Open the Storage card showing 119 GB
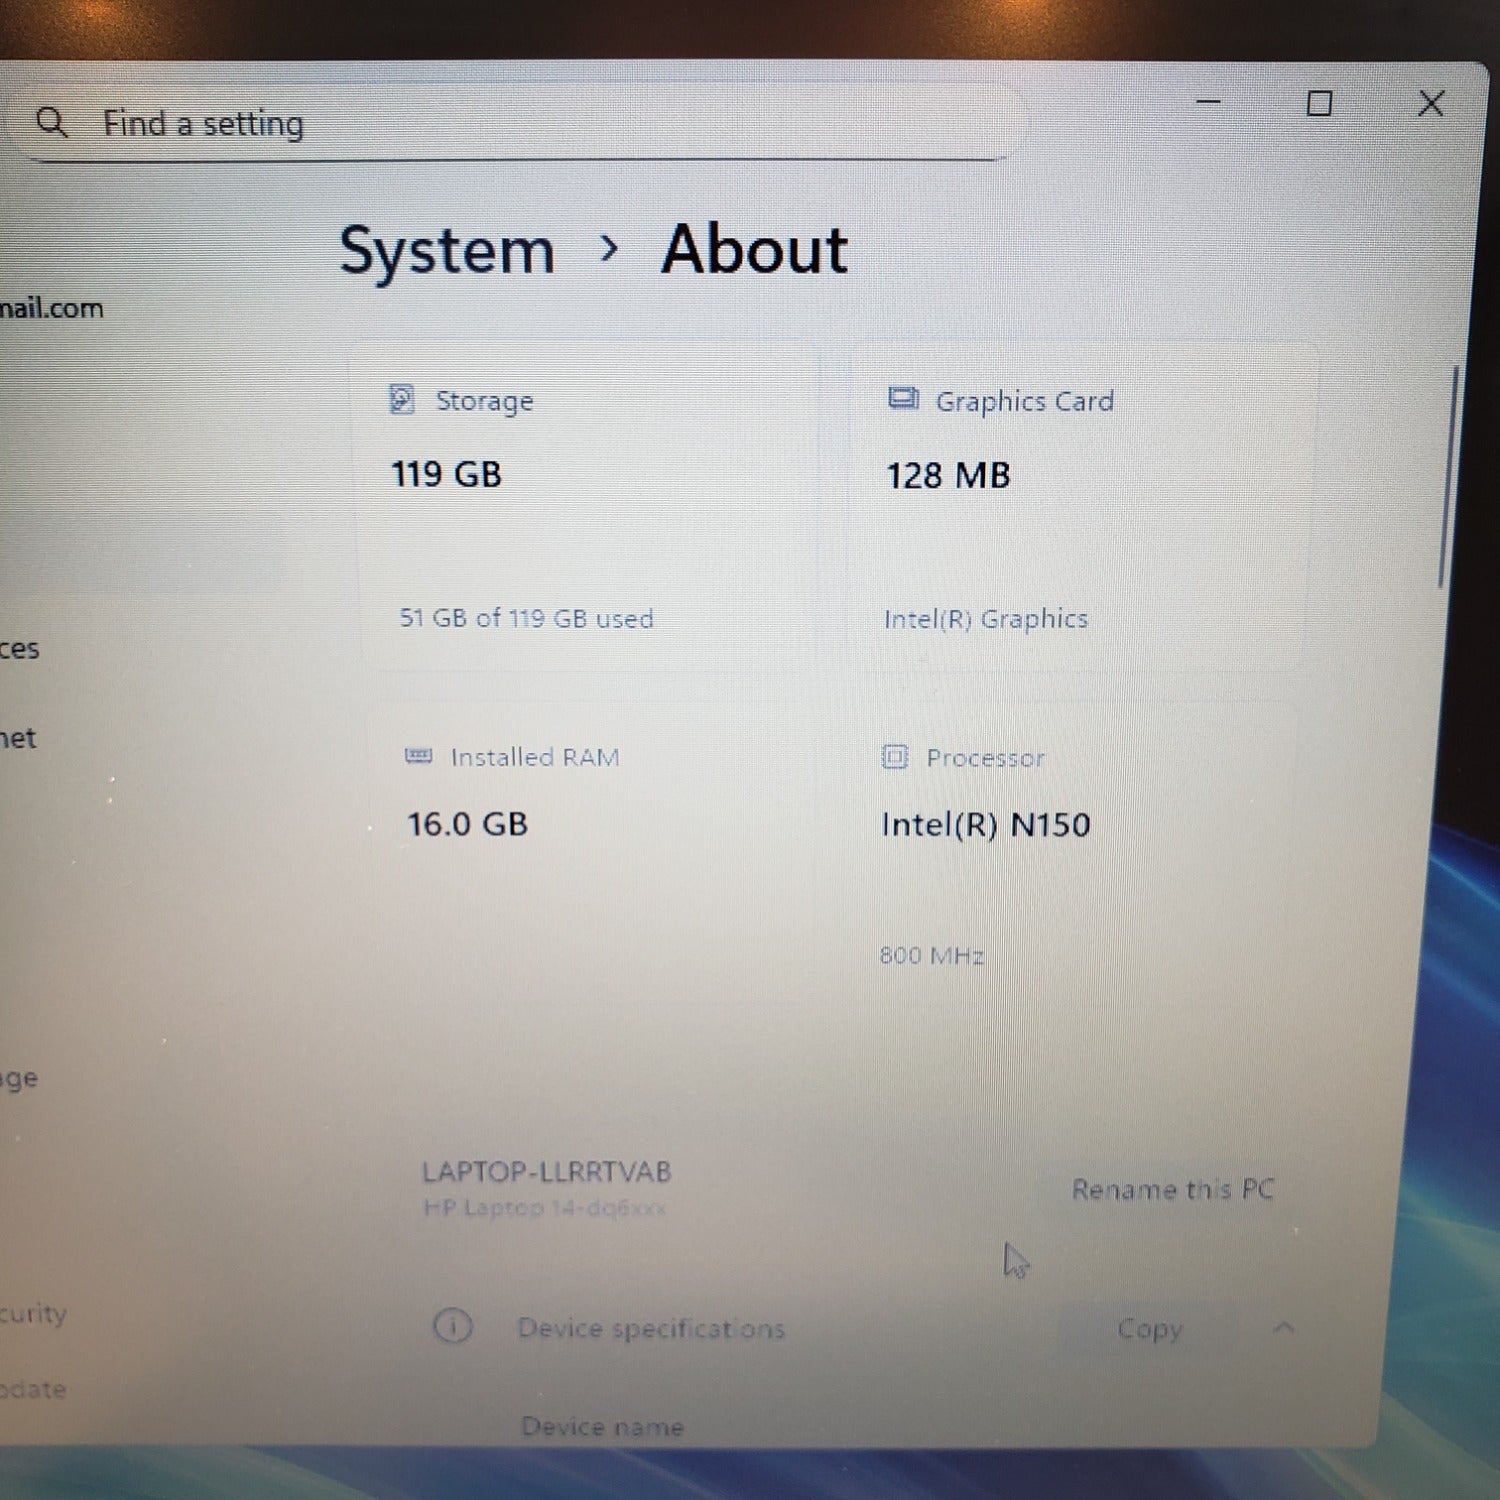 (x=586, y=512)
